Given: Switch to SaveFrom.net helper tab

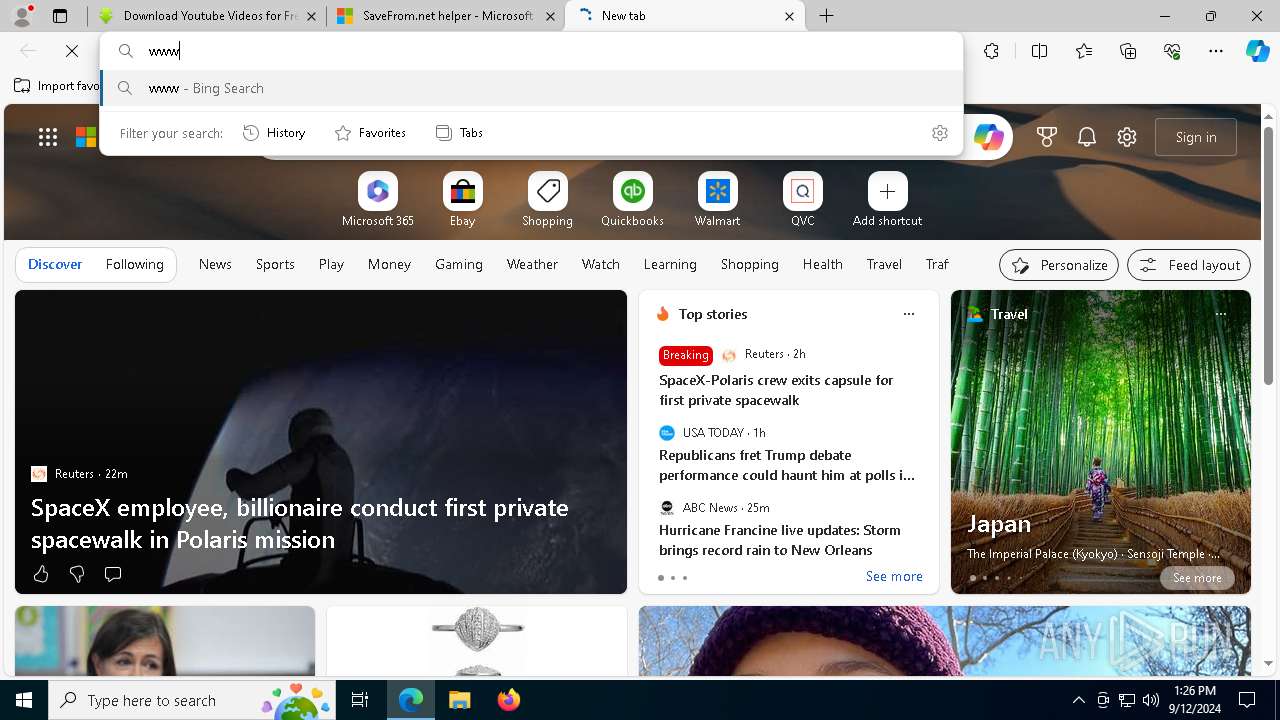Looking at the screenshot, I should tap(446, 16).
